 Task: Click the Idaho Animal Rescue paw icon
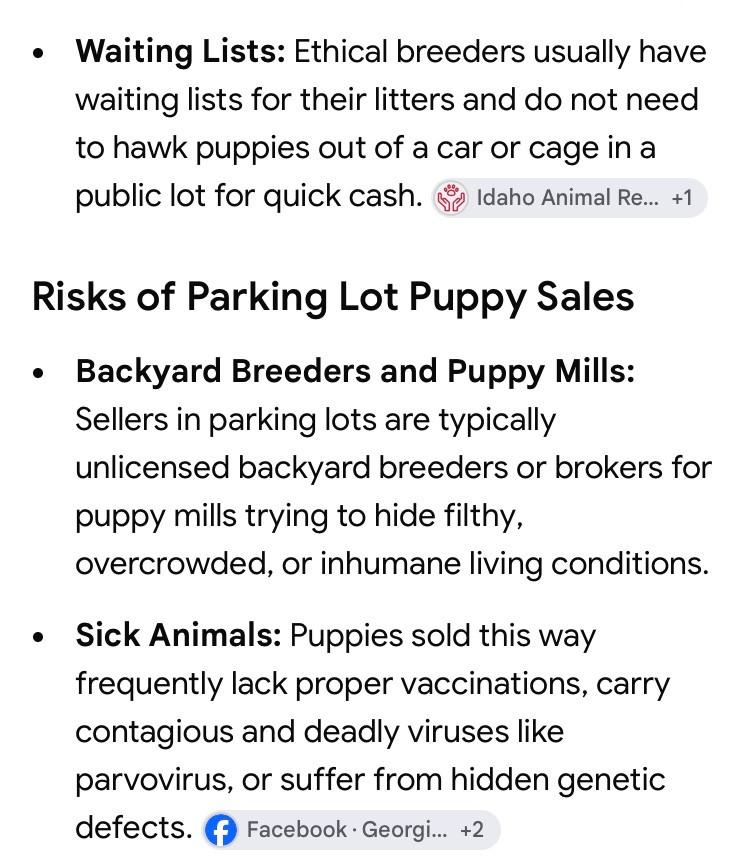pos(451,198)
